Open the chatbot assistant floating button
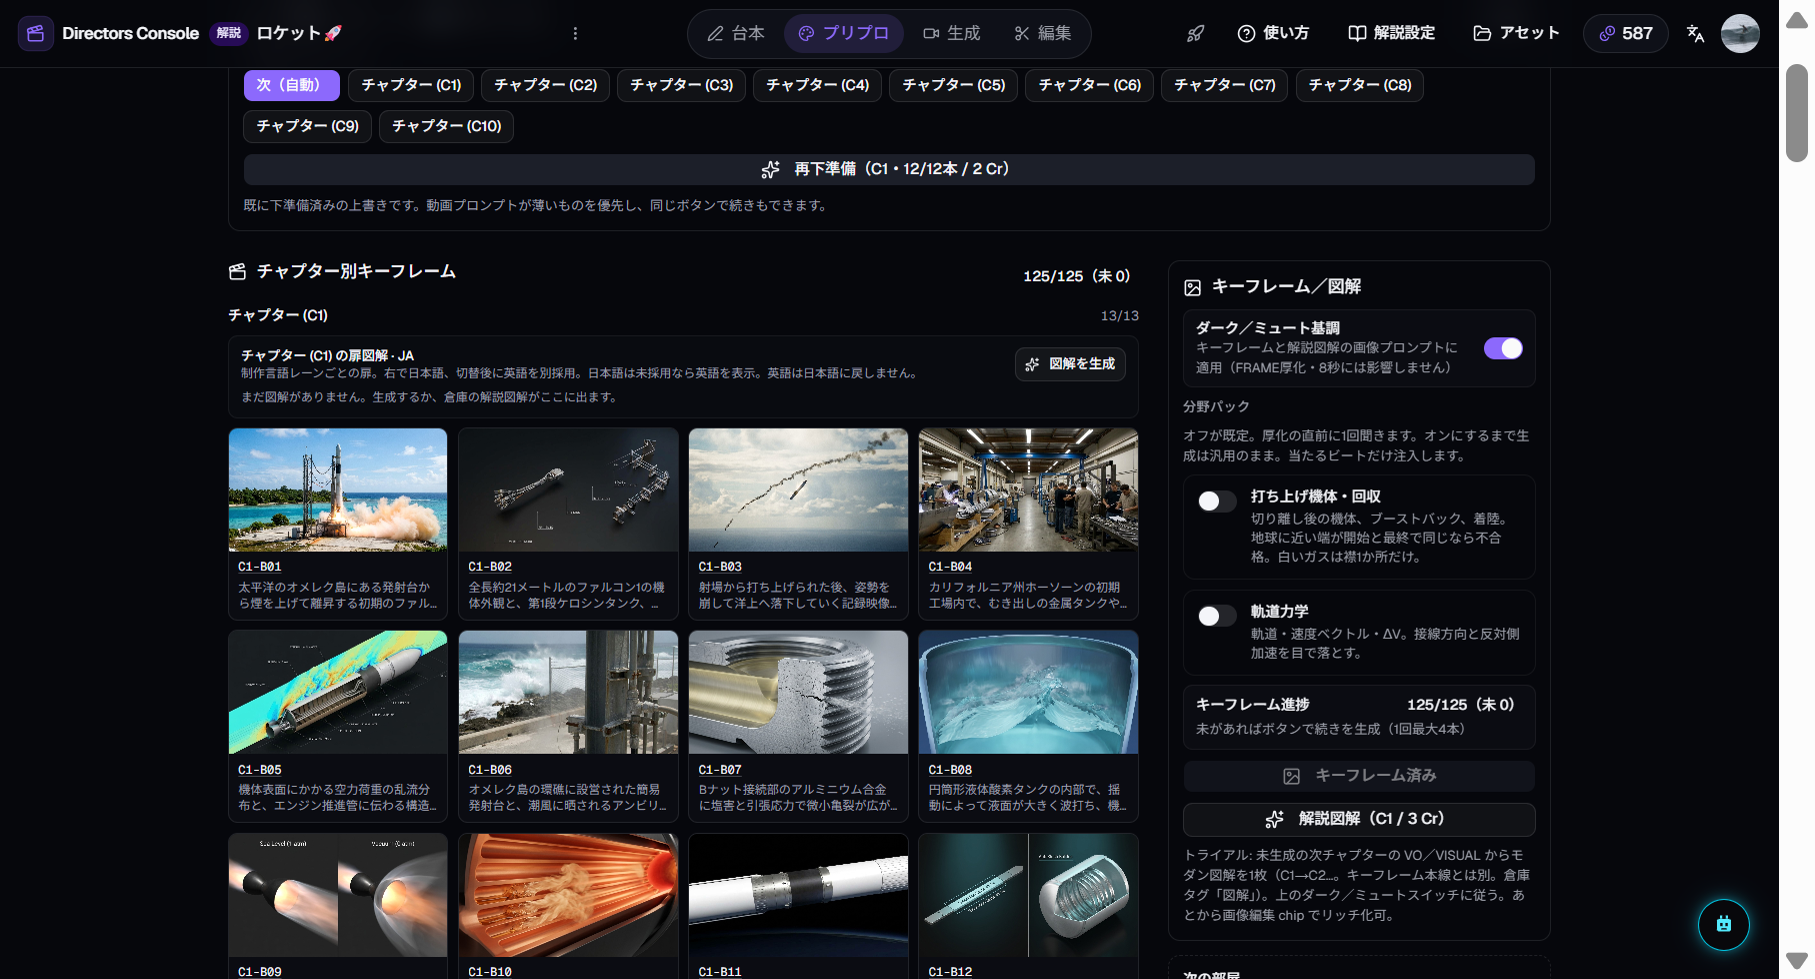The width and height of the screenshot is (1815, 979). click(x=1723, y=924)
